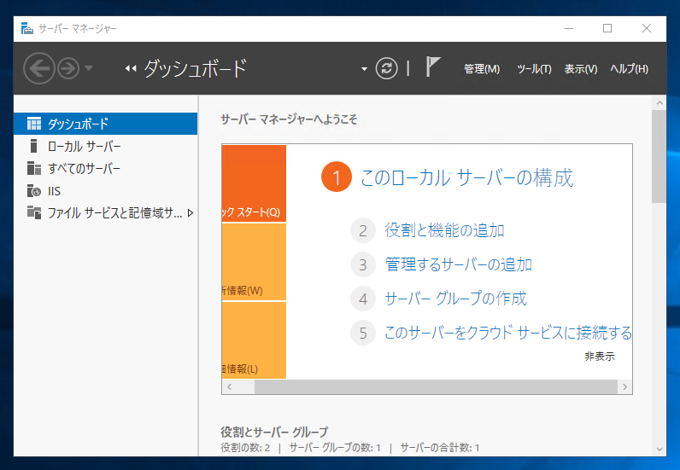This screenshot has height=470, width=680.
Task: Click the step 2 number circle
Action: tap(363, 230)
